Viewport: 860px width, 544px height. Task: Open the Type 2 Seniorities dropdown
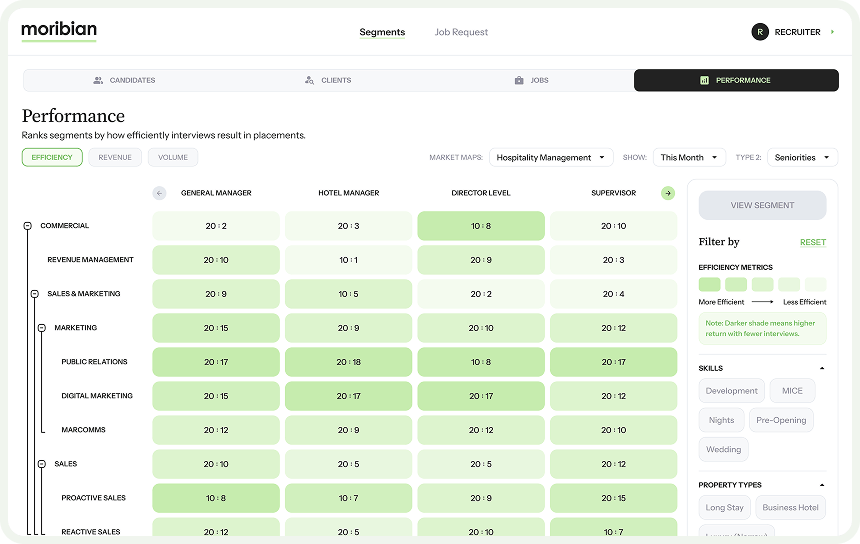[801, 157]
